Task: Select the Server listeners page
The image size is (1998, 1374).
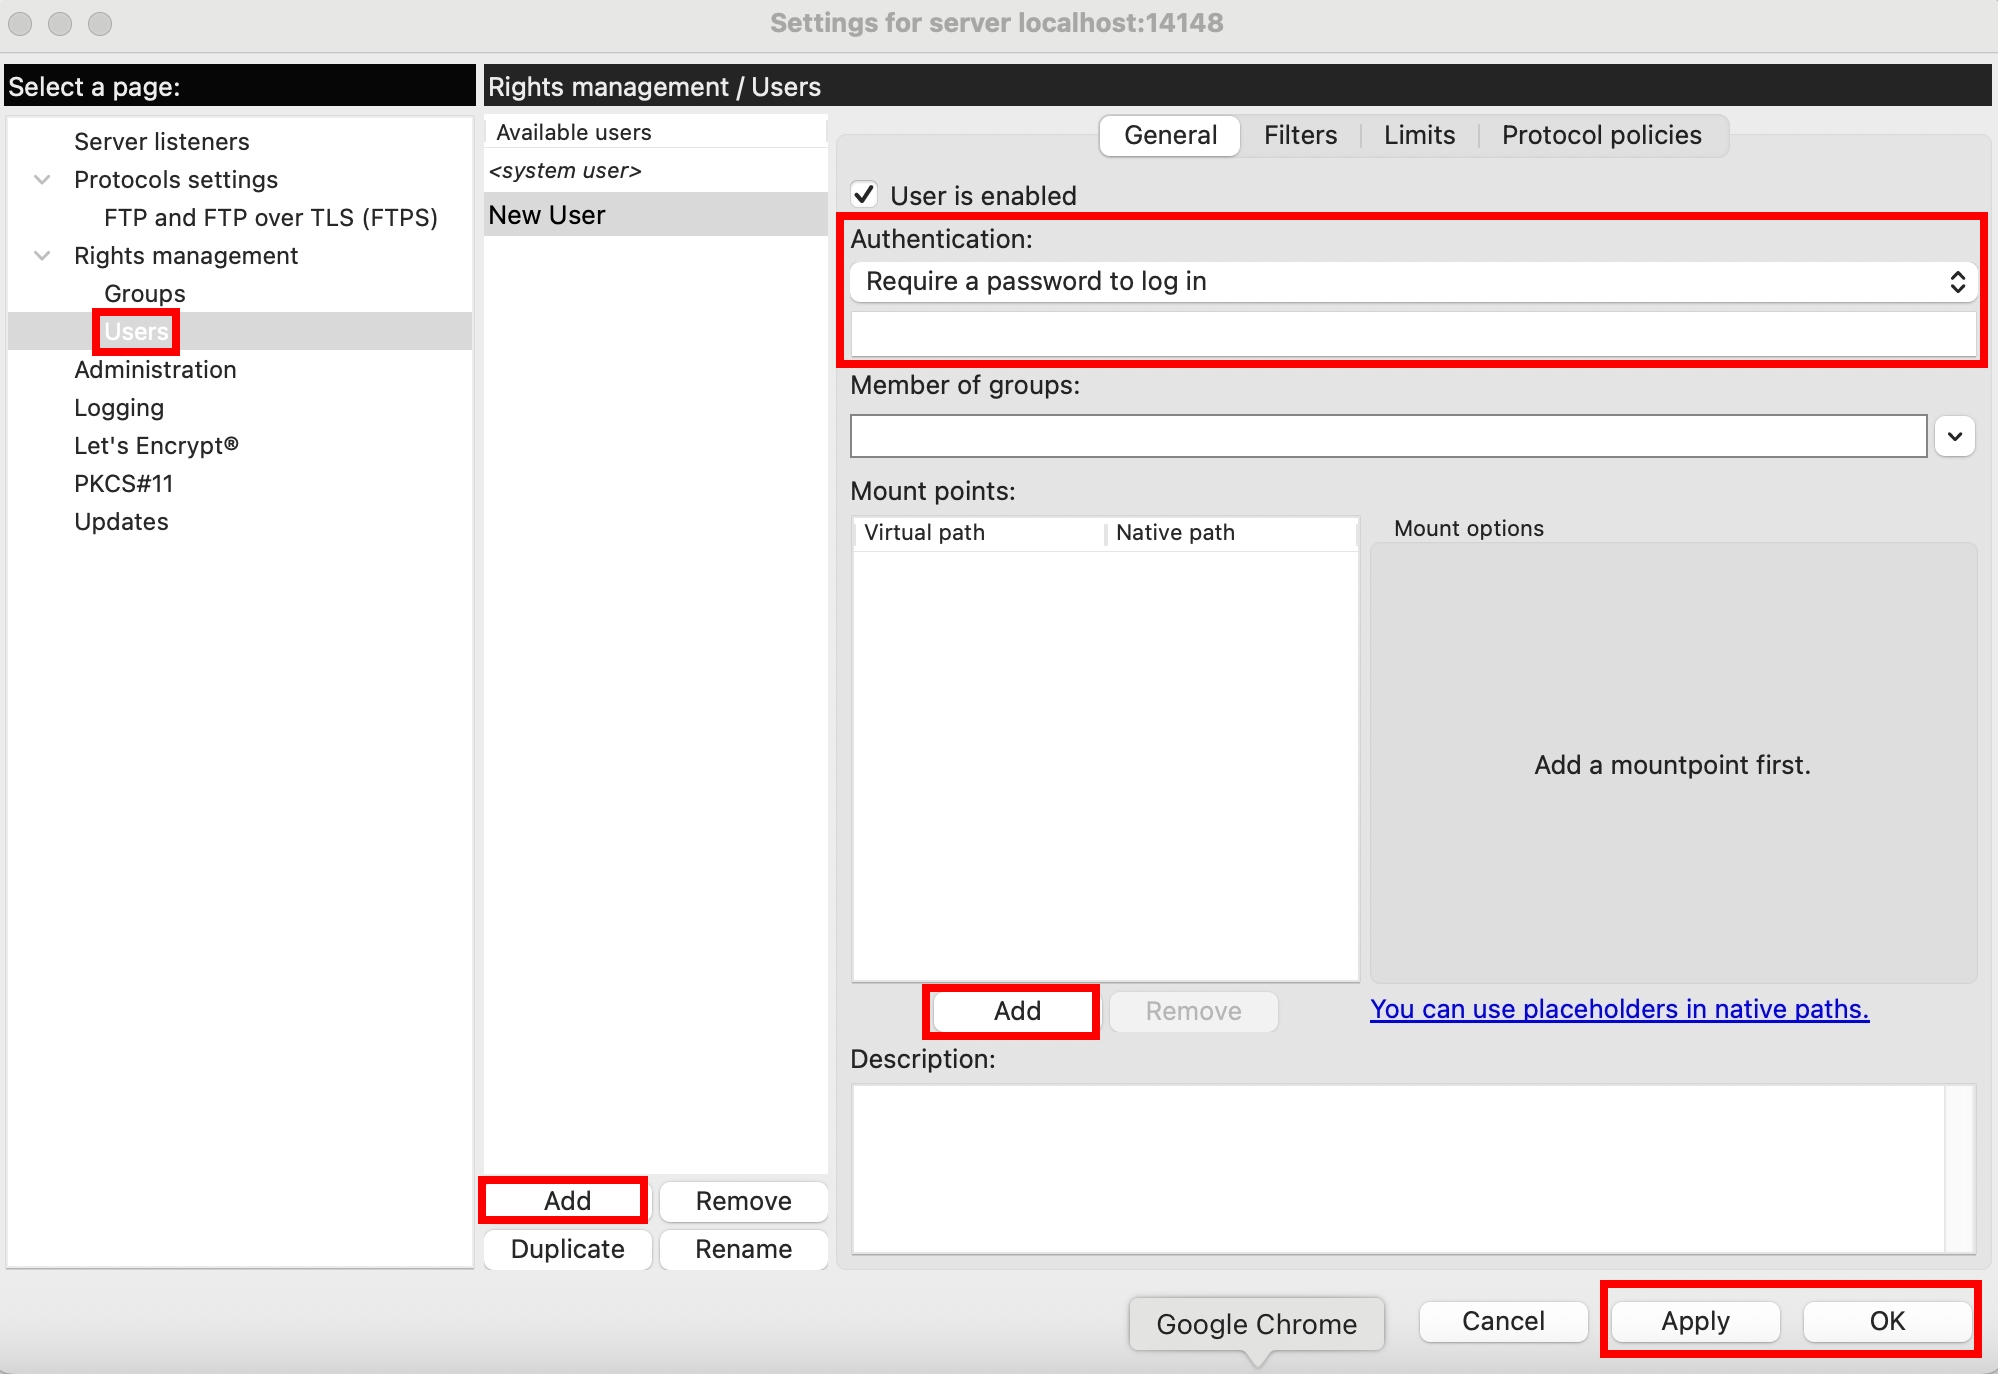Action: [x=161, y=142]
